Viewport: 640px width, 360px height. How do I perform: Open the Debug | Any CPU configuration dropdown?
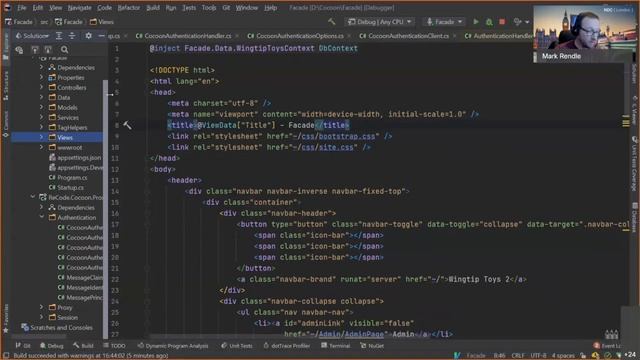(x=379, y=22)
